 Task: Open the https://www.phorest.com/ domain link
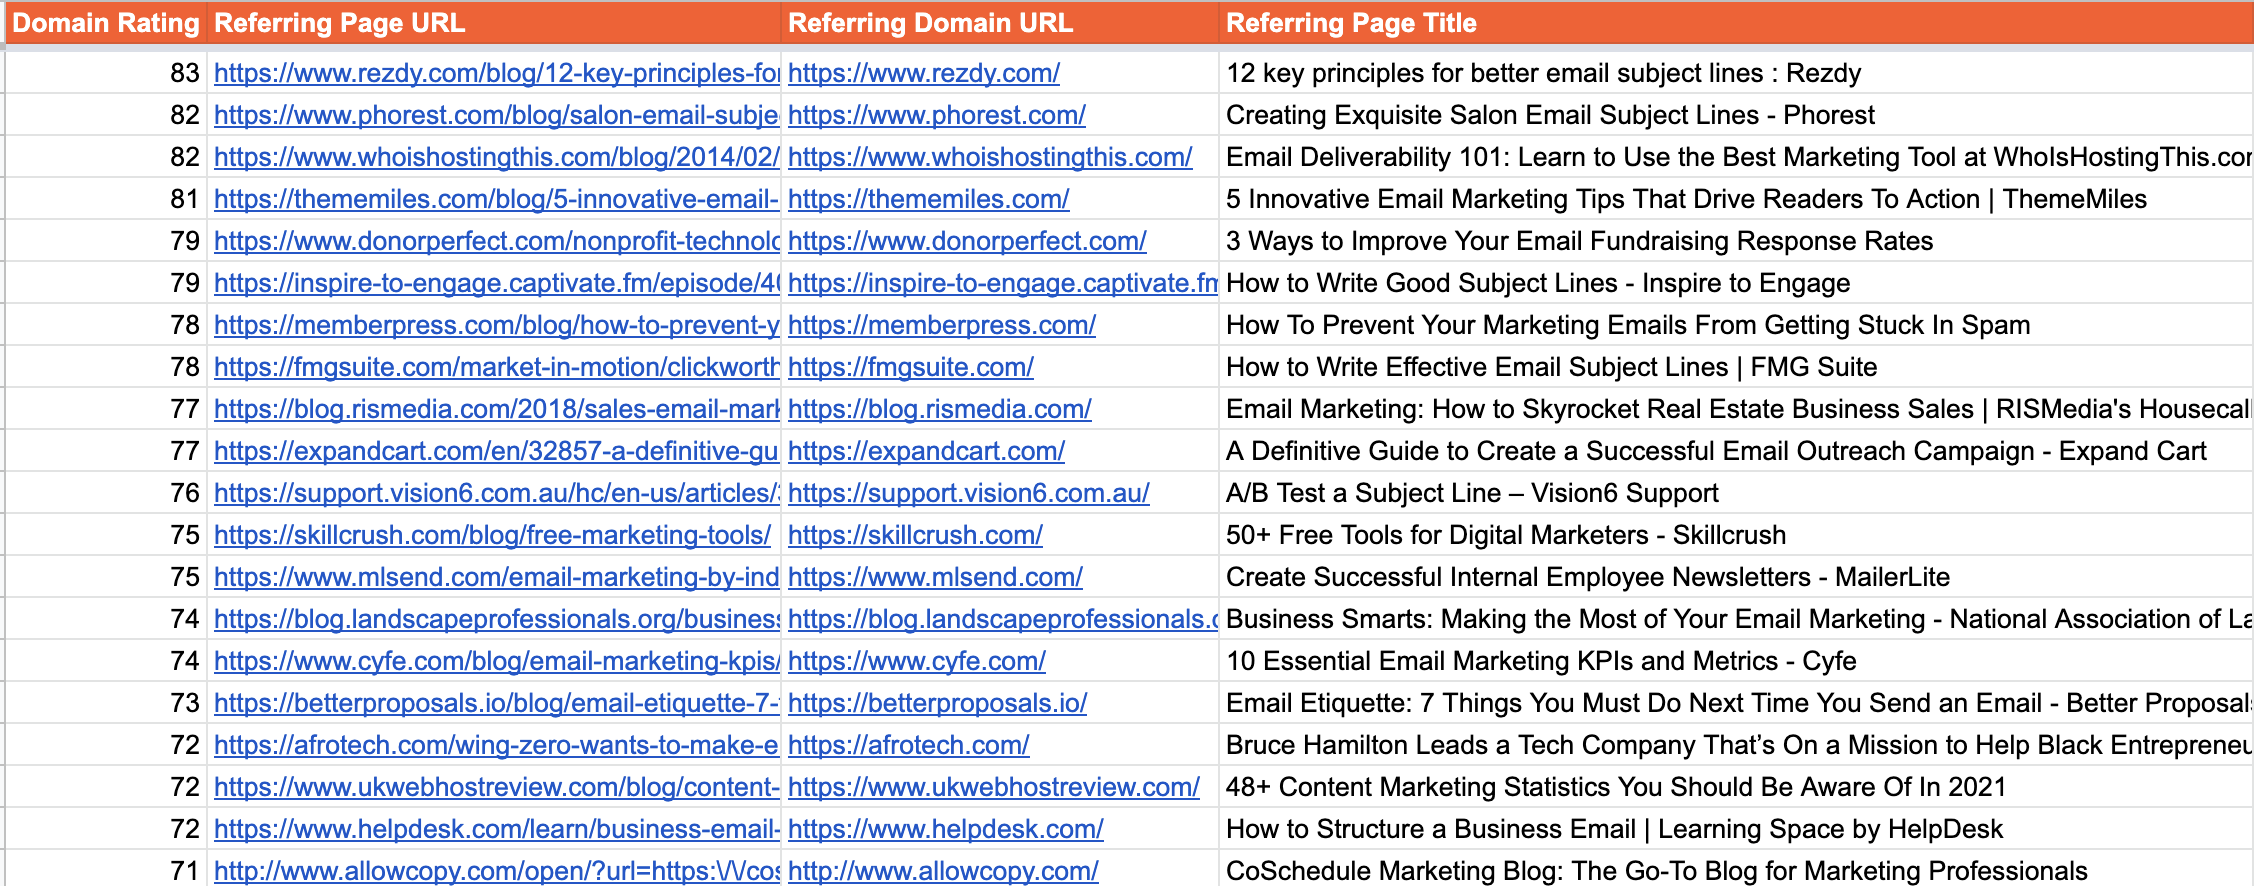pos(937,115)
